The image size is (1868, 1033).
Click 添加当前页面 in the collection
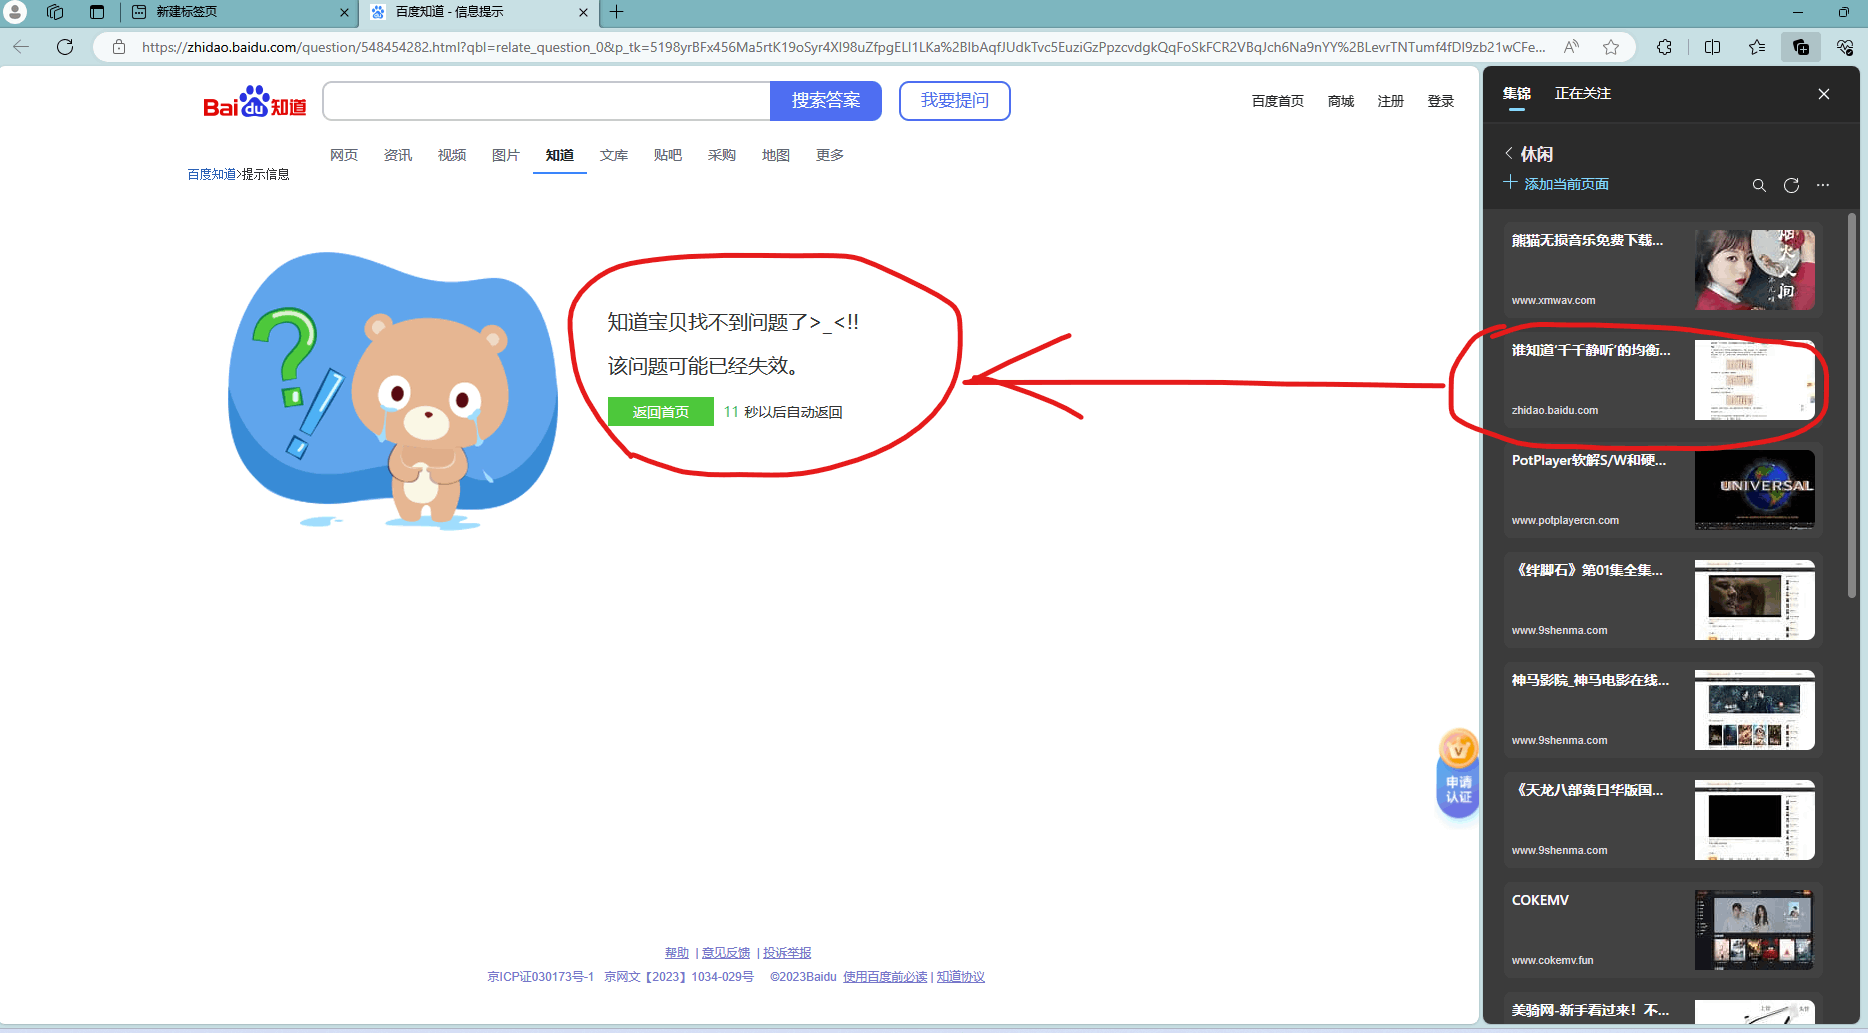coord(1557,184)
